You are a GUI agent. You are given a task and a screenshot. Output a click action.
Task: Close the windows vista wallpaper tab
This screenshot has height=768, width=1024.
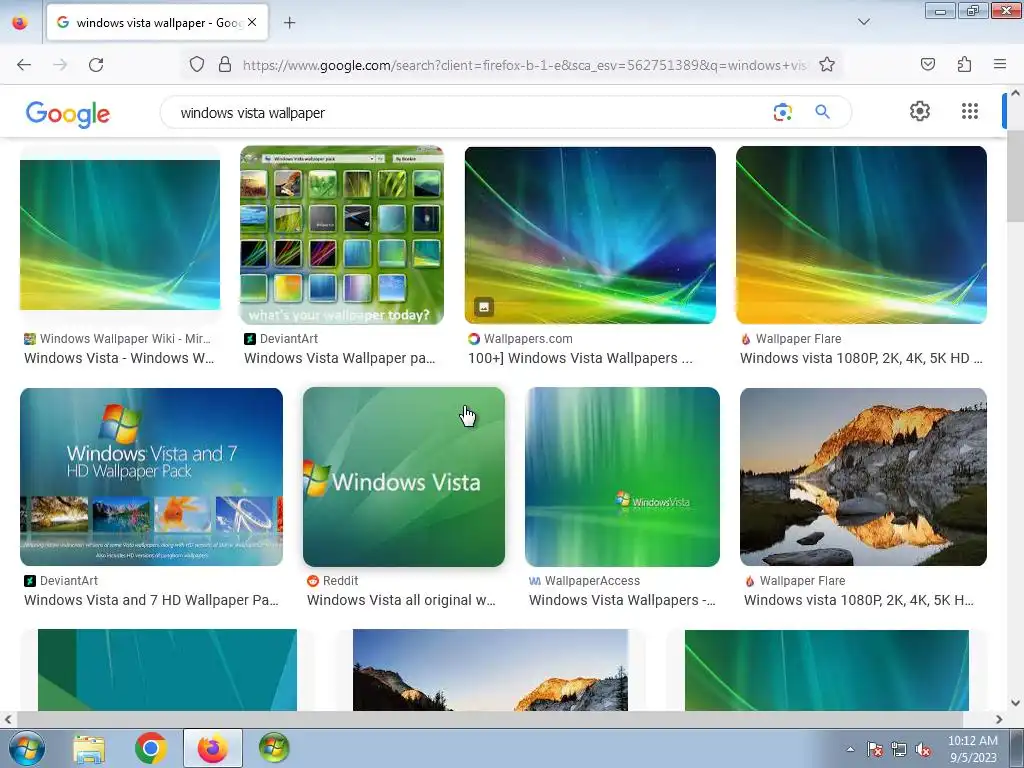(252, 22)
